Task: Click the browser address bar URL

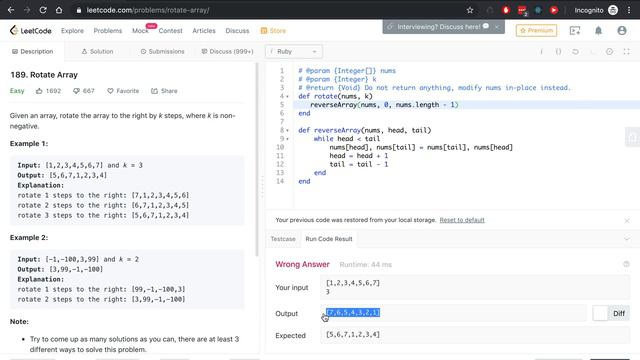Action: pyautogui.click(x=148, y=10)
